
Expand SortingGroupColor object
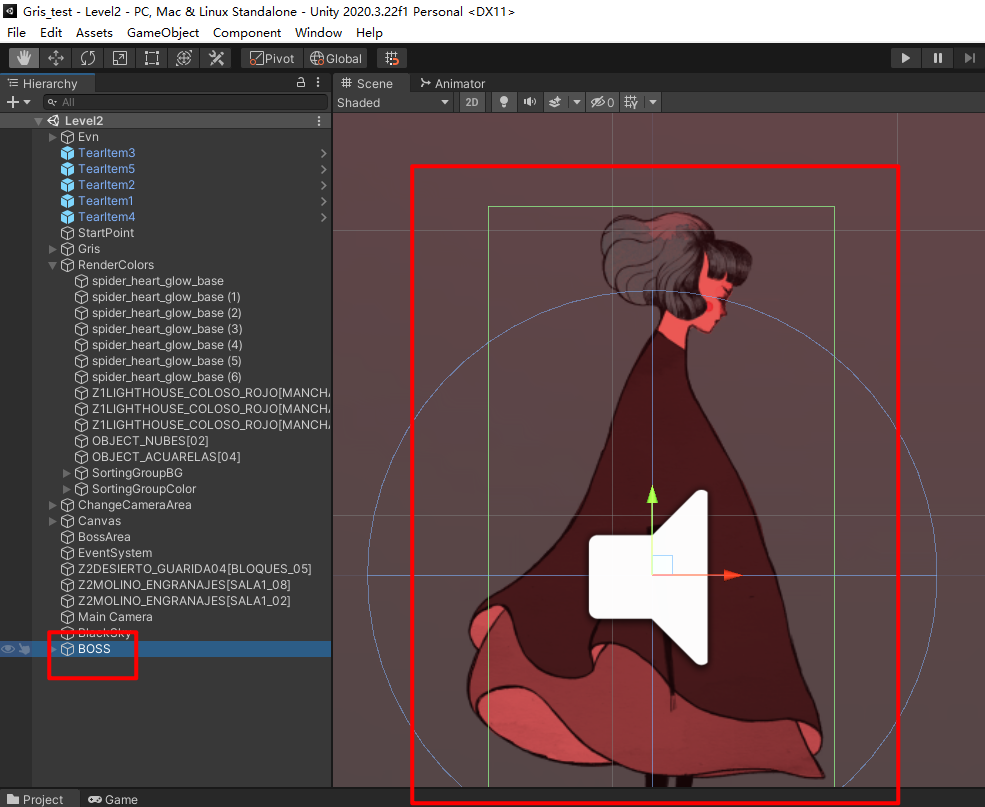(67, 489)
